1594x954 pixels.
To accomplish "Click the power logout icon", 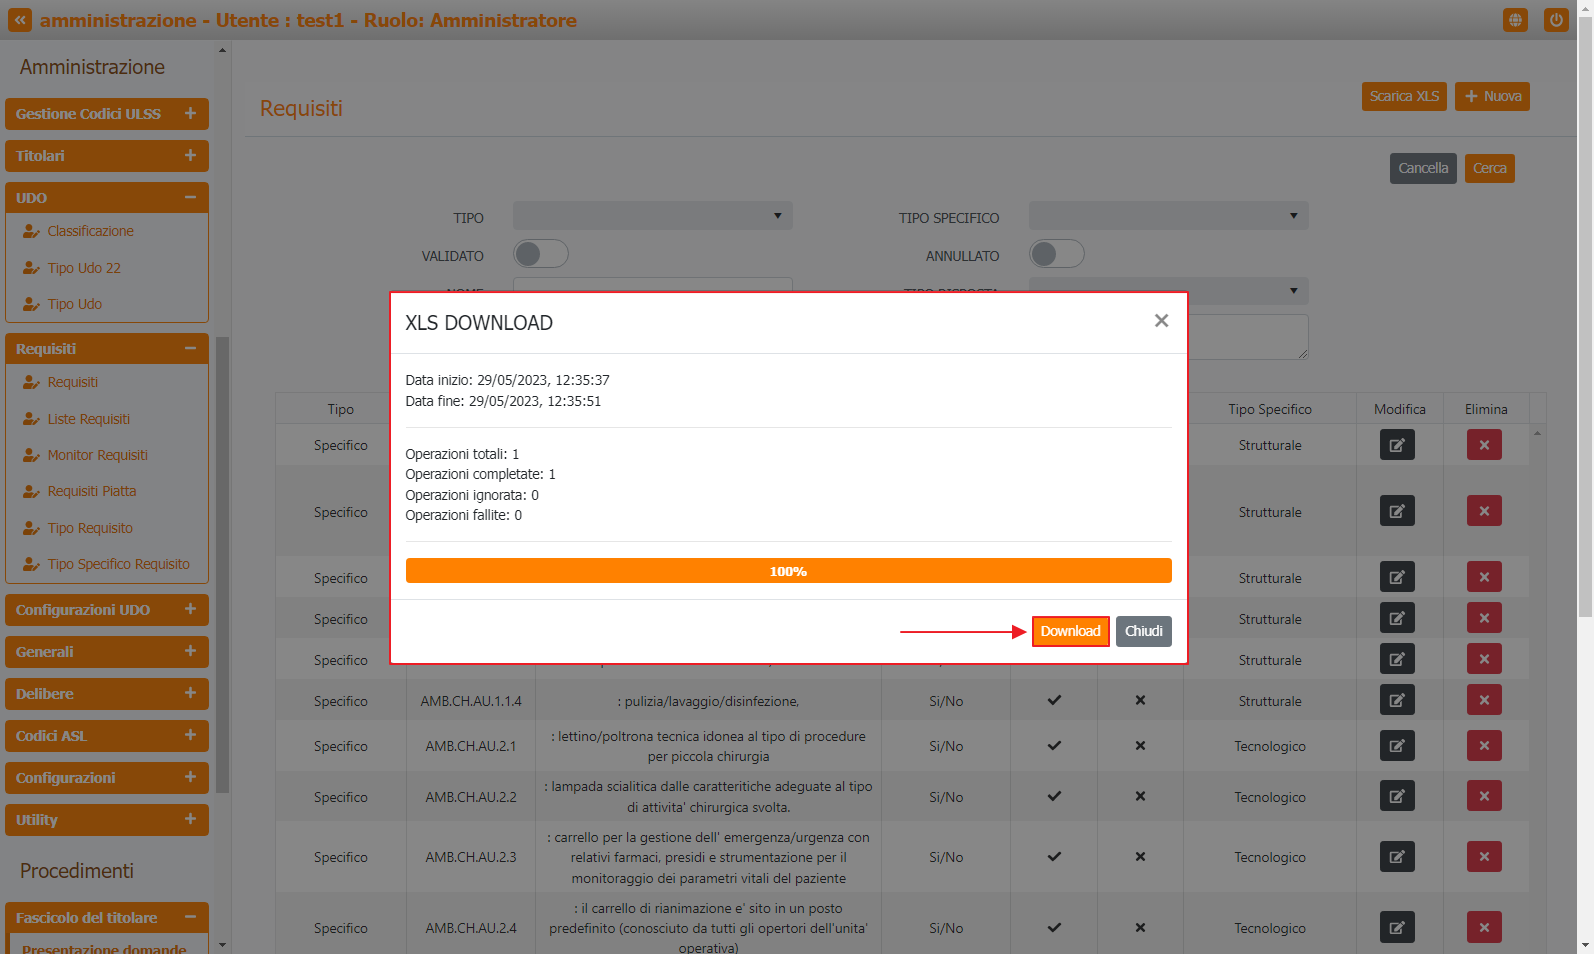I will pyautogui.click(x=1556, y=20).
